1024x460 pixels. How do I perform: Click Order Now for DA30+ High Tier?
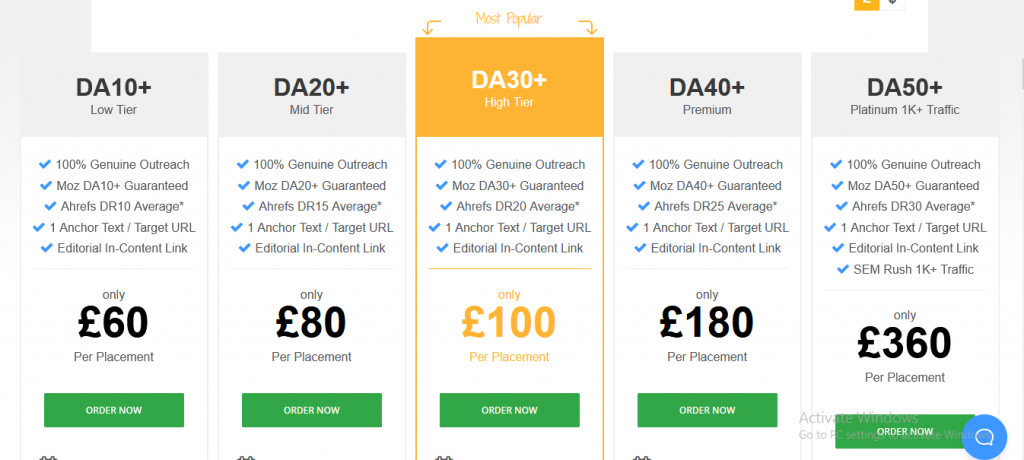(x=509, y=410)
